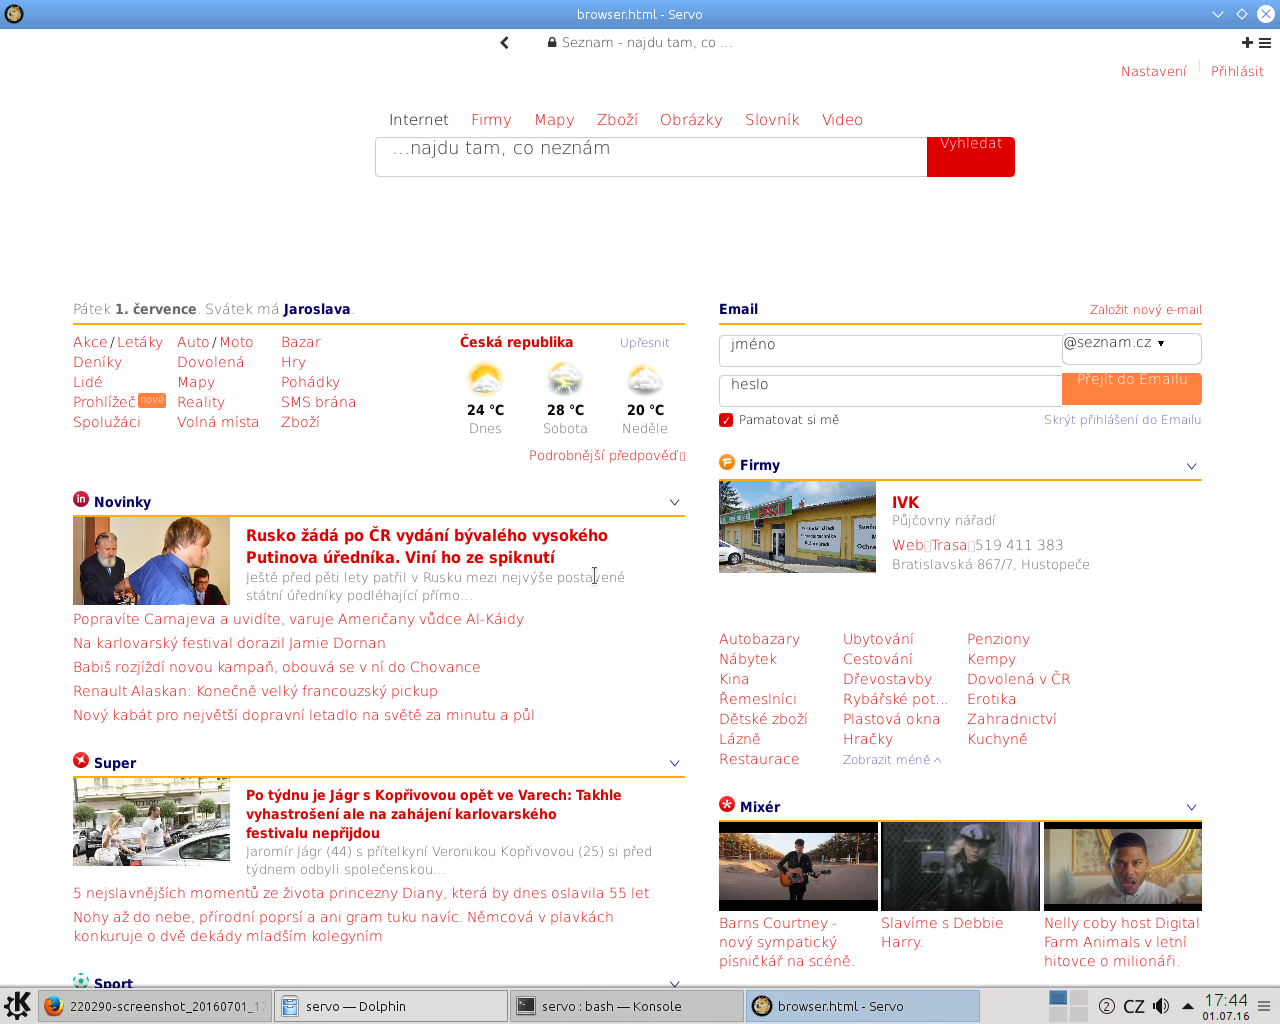This screenshot has width=1280, height=1024.
Task: Collapse the Mixér section chevron
Action: [1191, 807]
